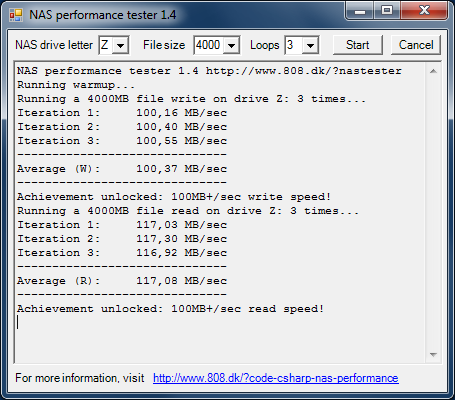The width and height of the screenshot is (455, 400).
Task: Click 'Achievement unlocked: 100MB+/sec read speed!' line
Action: point(170,309)
